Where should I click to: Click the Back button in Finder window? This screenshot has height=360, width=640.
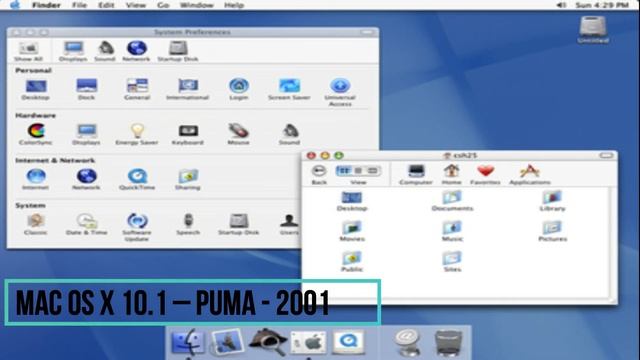click(319, 174)
